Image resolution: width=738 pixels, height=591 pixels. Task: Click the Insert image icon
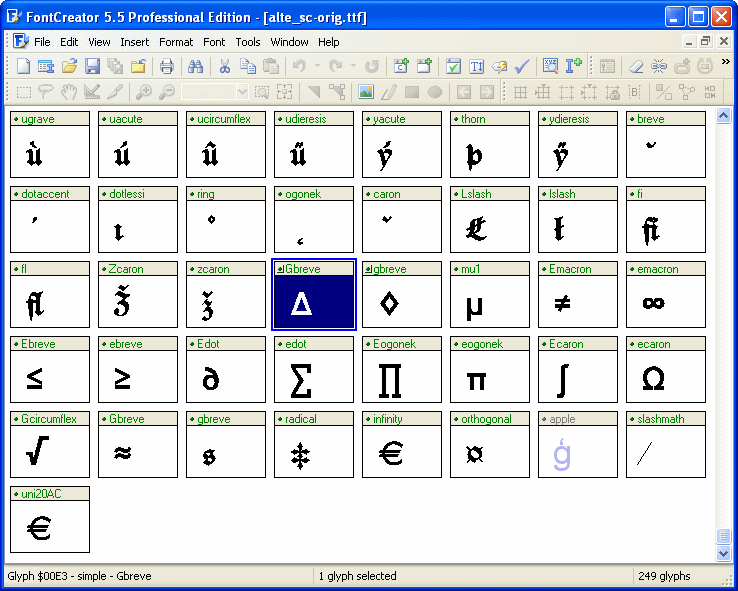pyautogui.click(x=366, y=92)
